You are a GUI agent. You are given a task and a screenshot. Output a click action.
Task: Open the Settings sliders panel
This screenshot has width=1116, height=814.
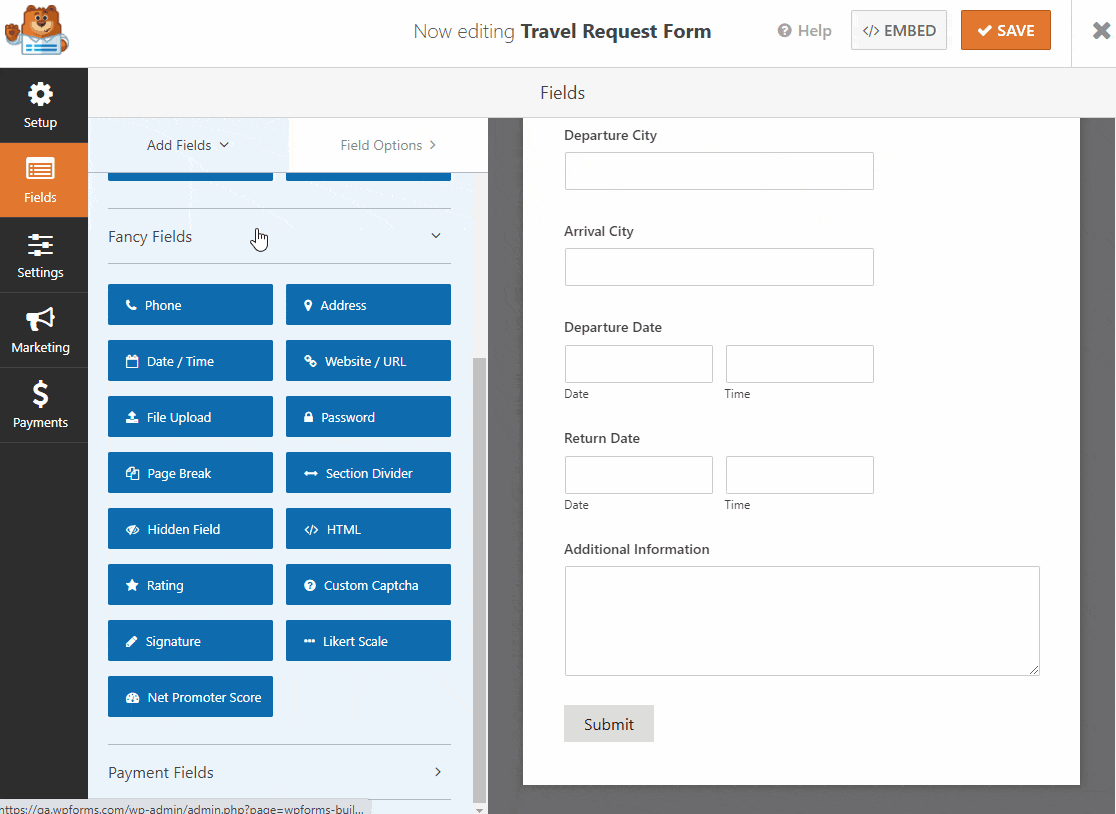[x=41, y=255]
